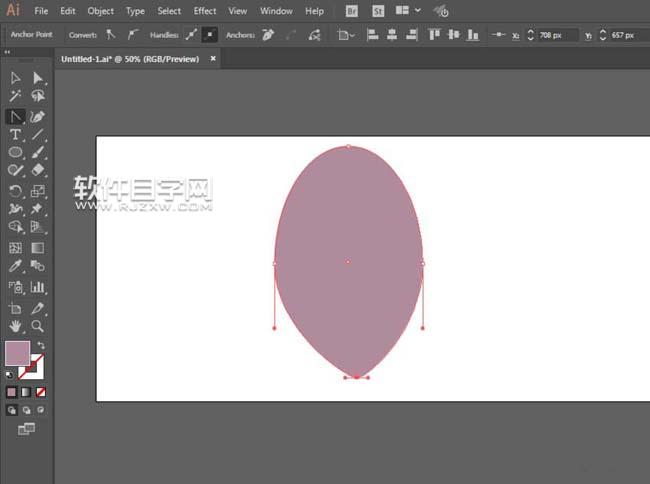Select the Direct Selection tool
The height and width of the screenshot is (484, 650).
[37, 78]
